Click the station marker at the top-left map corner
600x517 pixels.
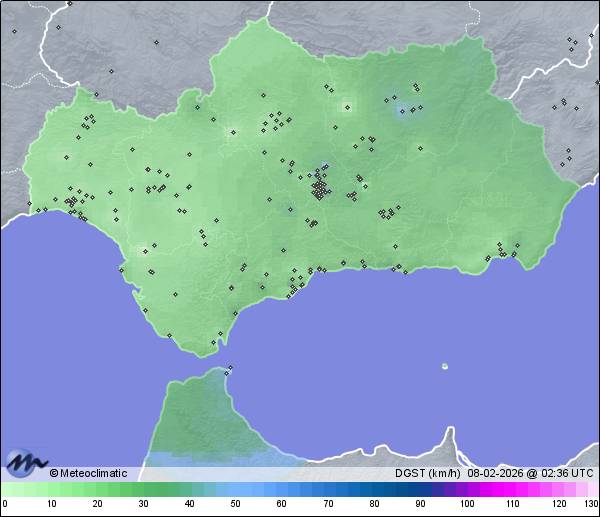14,30
